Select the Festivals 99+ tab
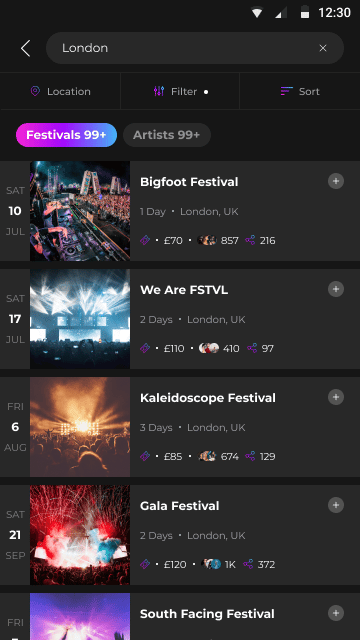This screenshot has height=640, width=360. click(x=67, y=135)
